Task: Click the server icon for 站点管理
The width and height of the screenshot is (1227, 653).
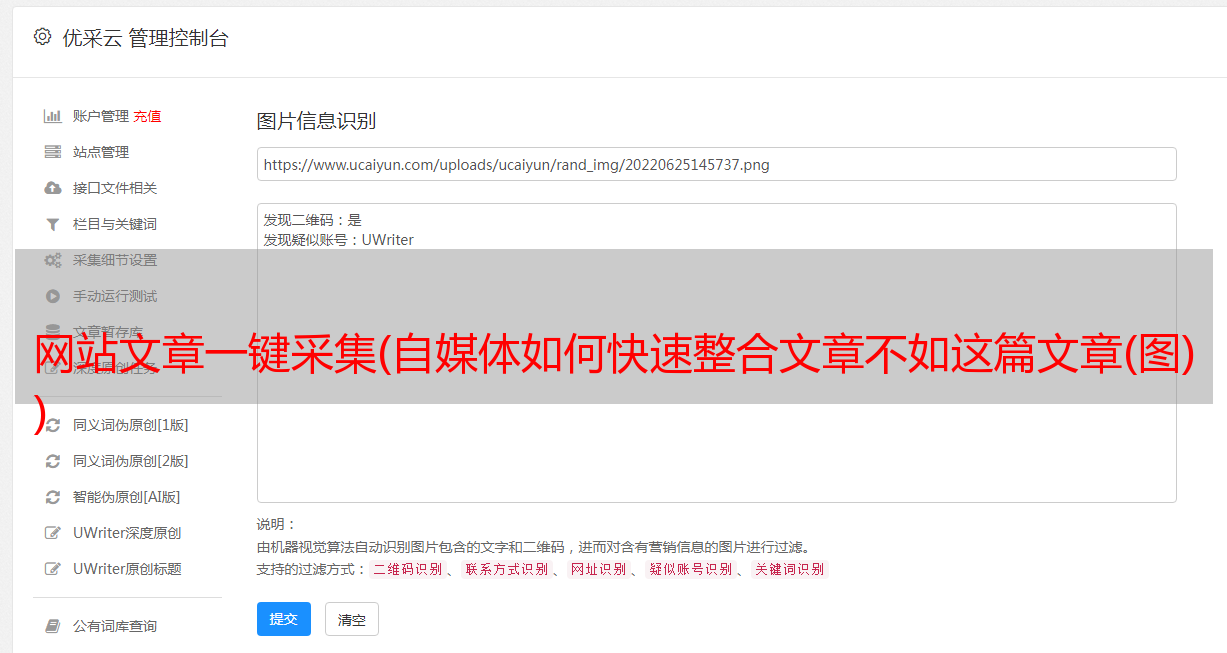Action: pos(53,152)
